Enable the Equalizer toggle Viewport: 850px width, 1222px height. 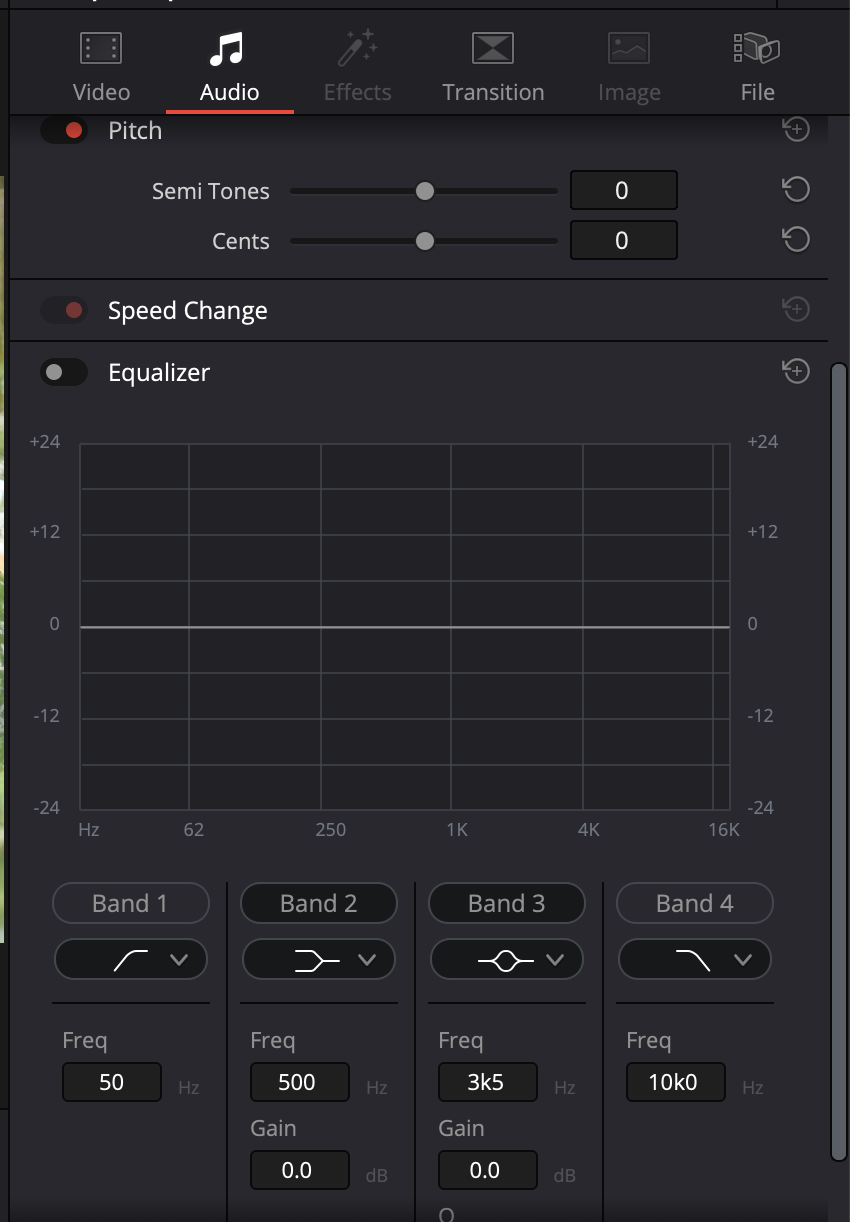[64, 373]
